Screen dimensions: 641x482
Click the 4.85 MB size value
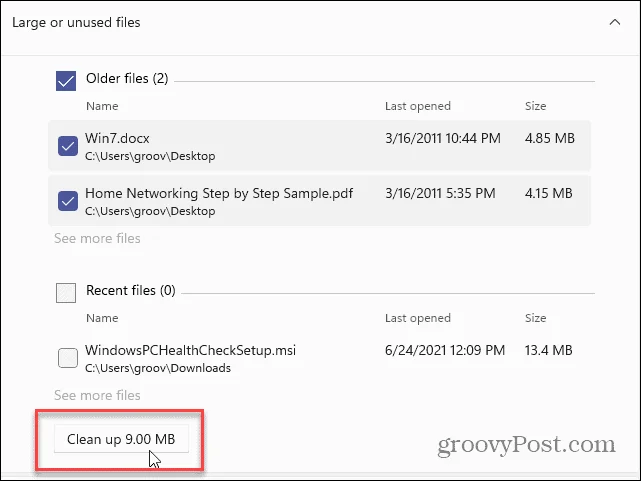point(550,138)
